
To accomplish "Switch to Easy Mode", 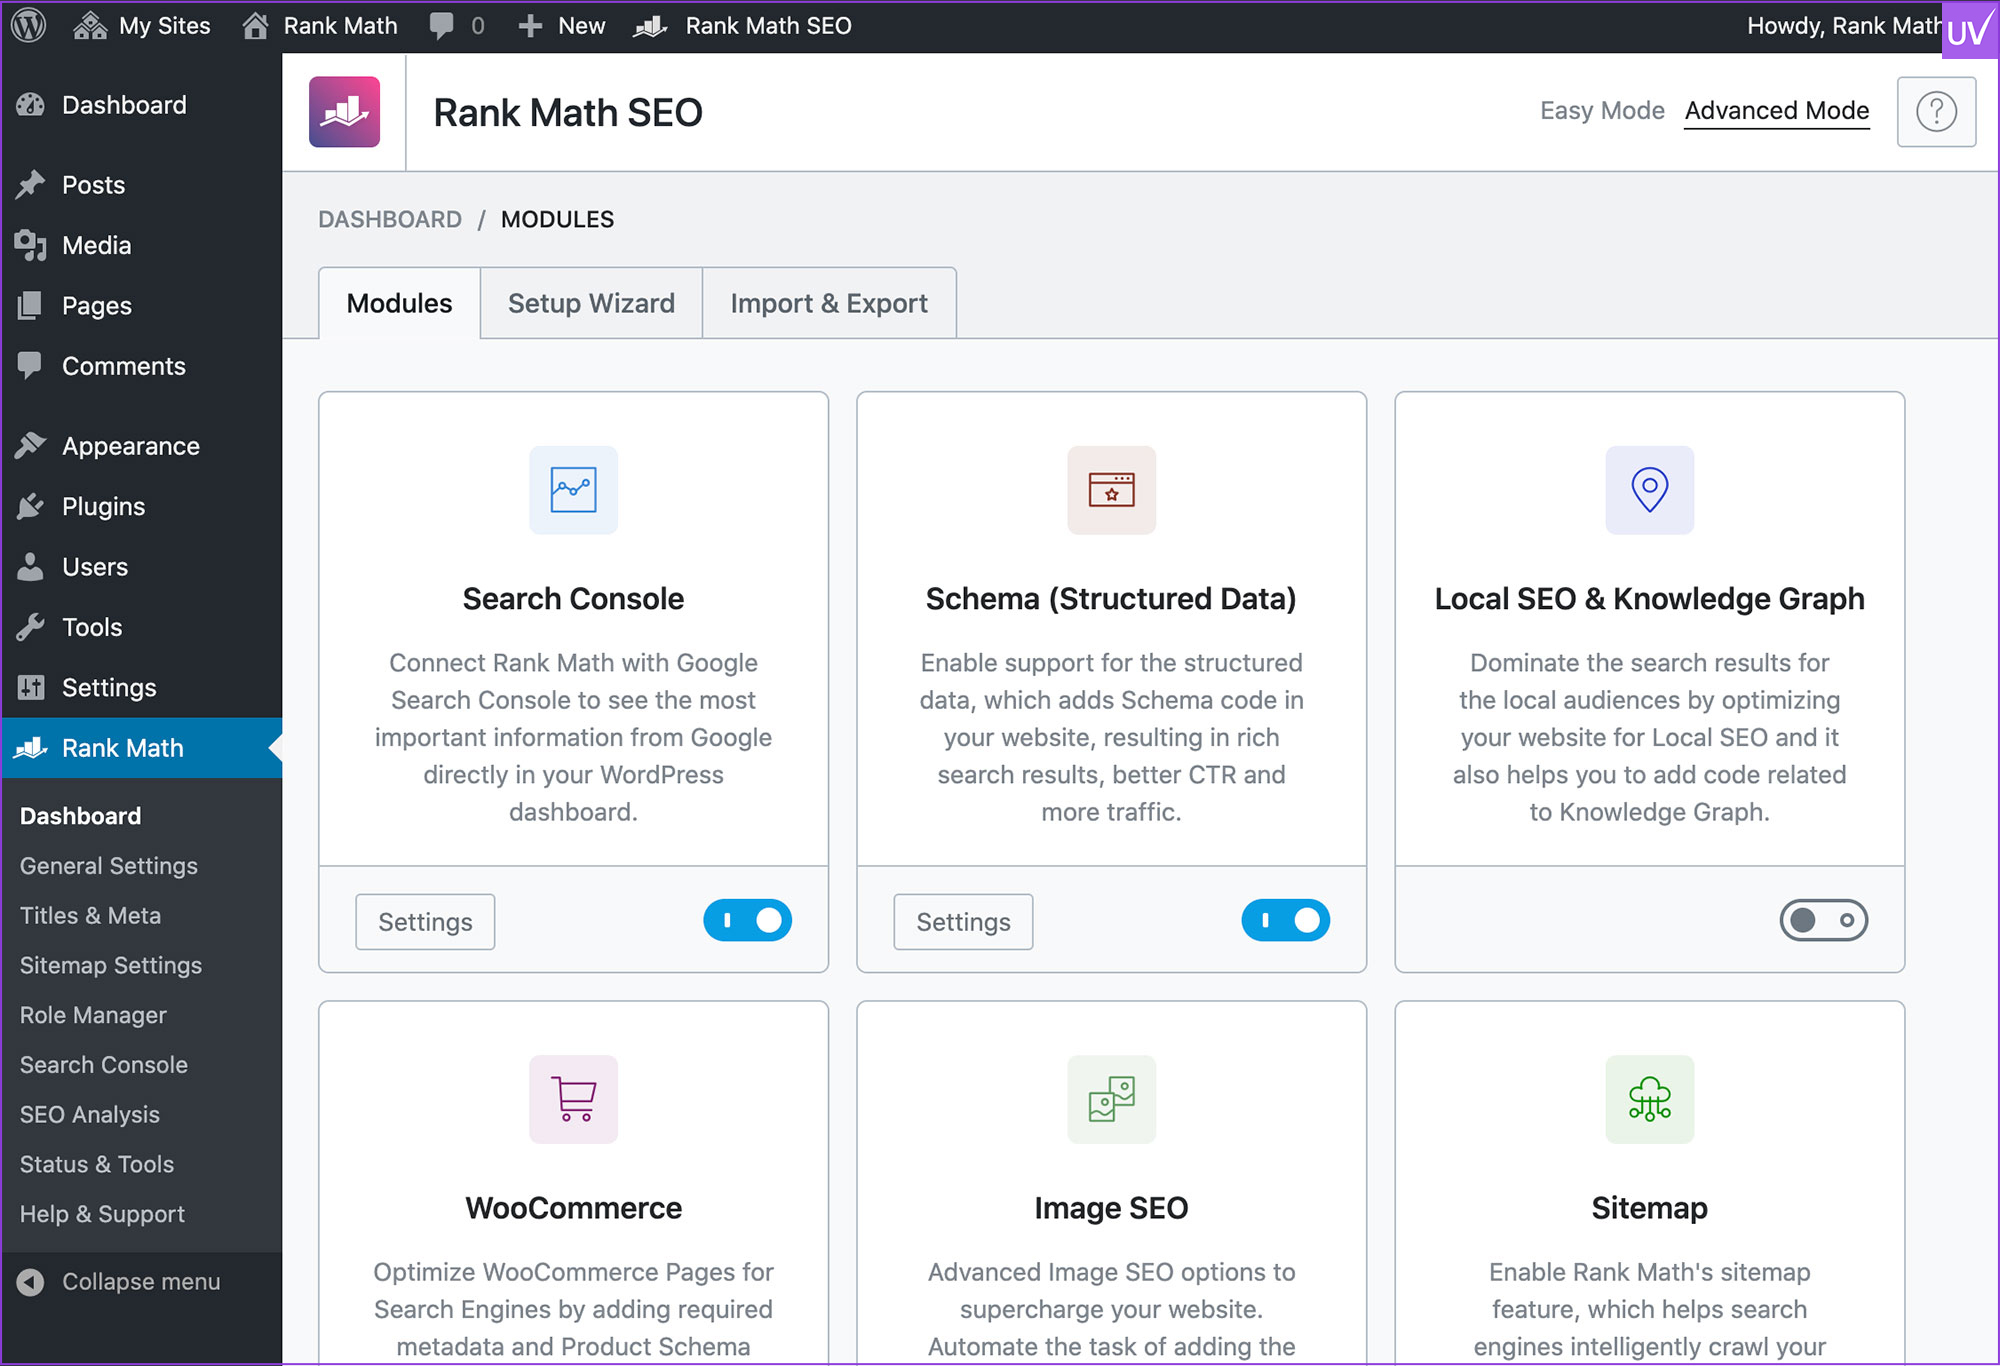I will tap(1602, 111).
